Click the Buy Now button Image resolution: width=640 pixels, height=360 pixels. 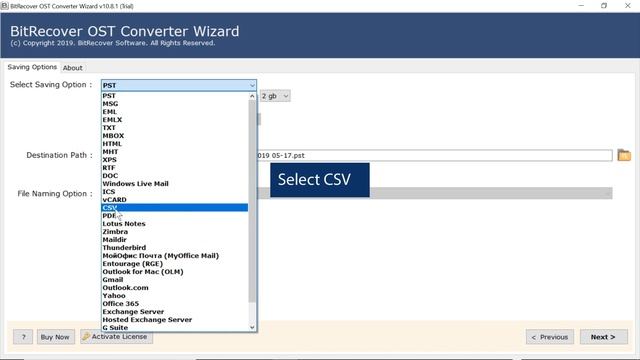click(56, 337)
